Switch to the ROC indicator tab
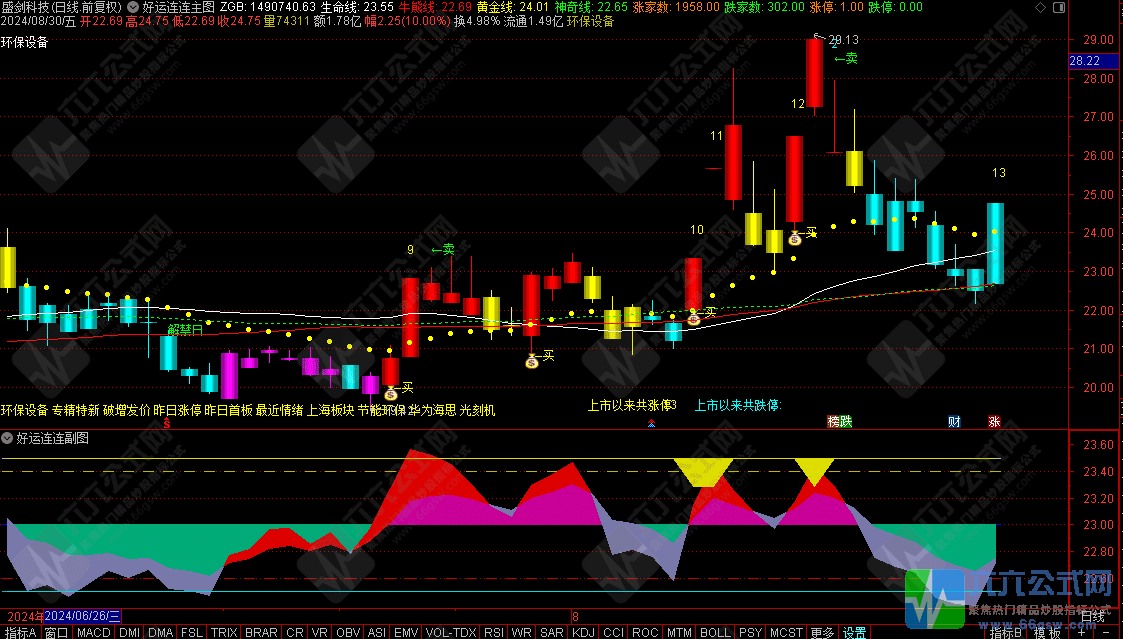This screenshot has width=1123, height=639. pos(645,633)
